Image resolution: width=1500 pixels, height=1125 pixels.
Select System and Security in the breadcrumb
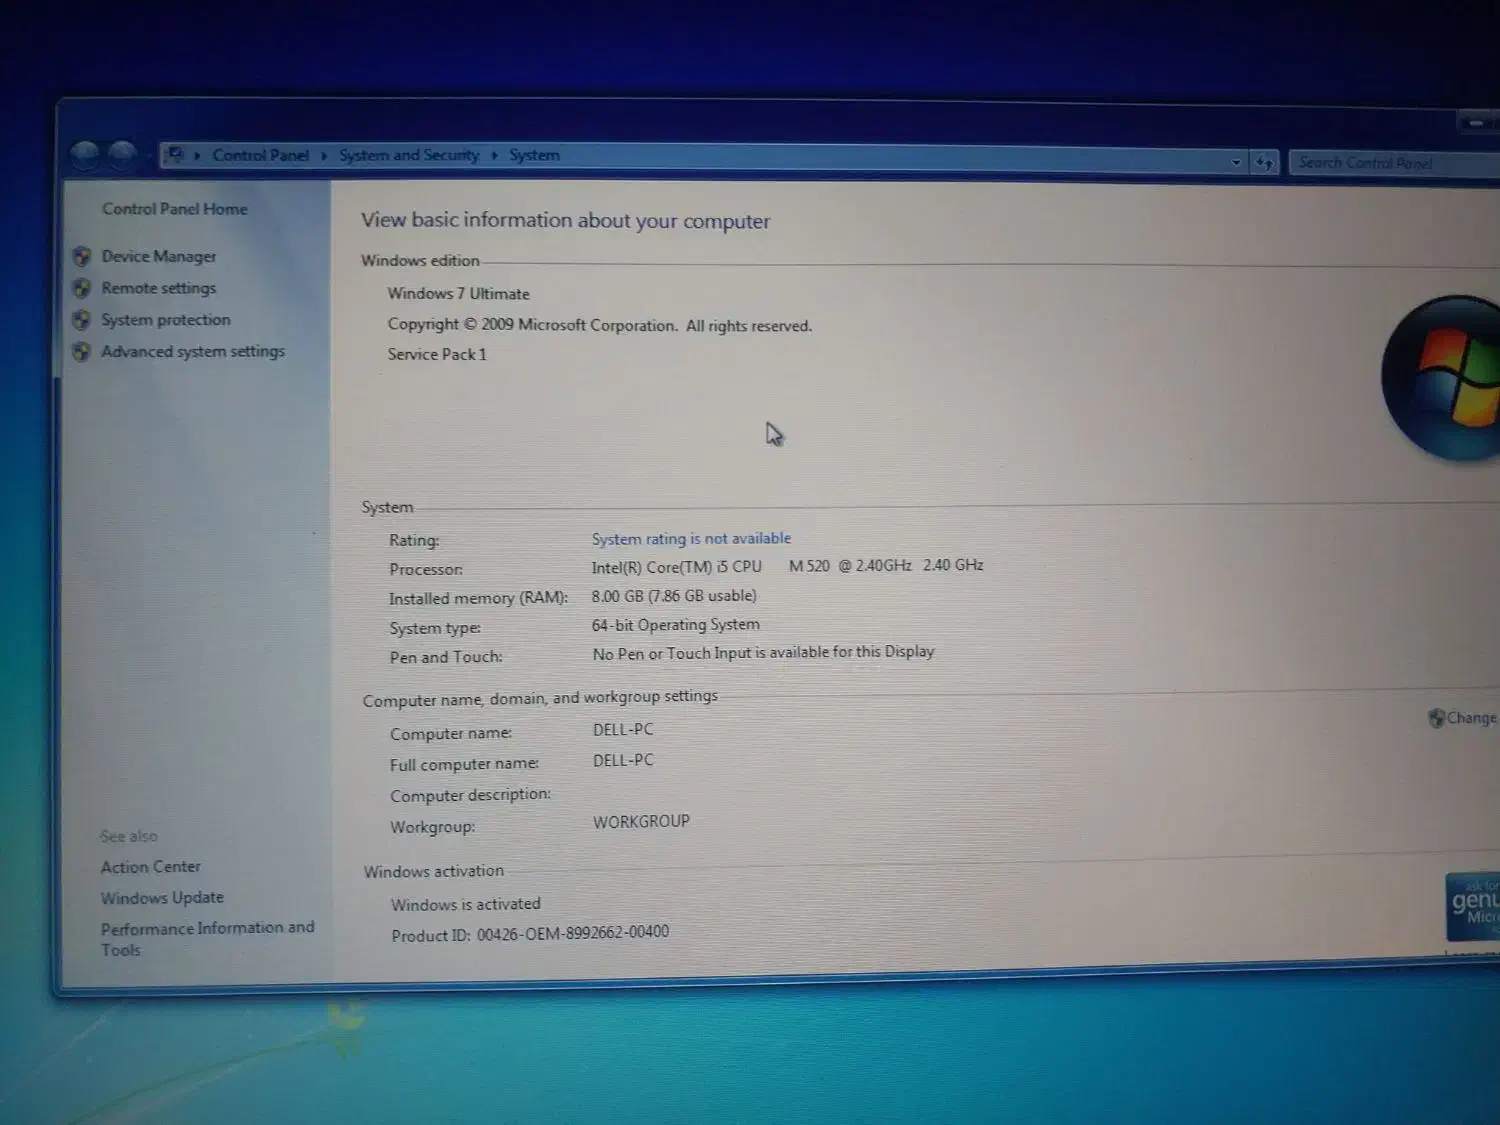(x=408, y=155)
